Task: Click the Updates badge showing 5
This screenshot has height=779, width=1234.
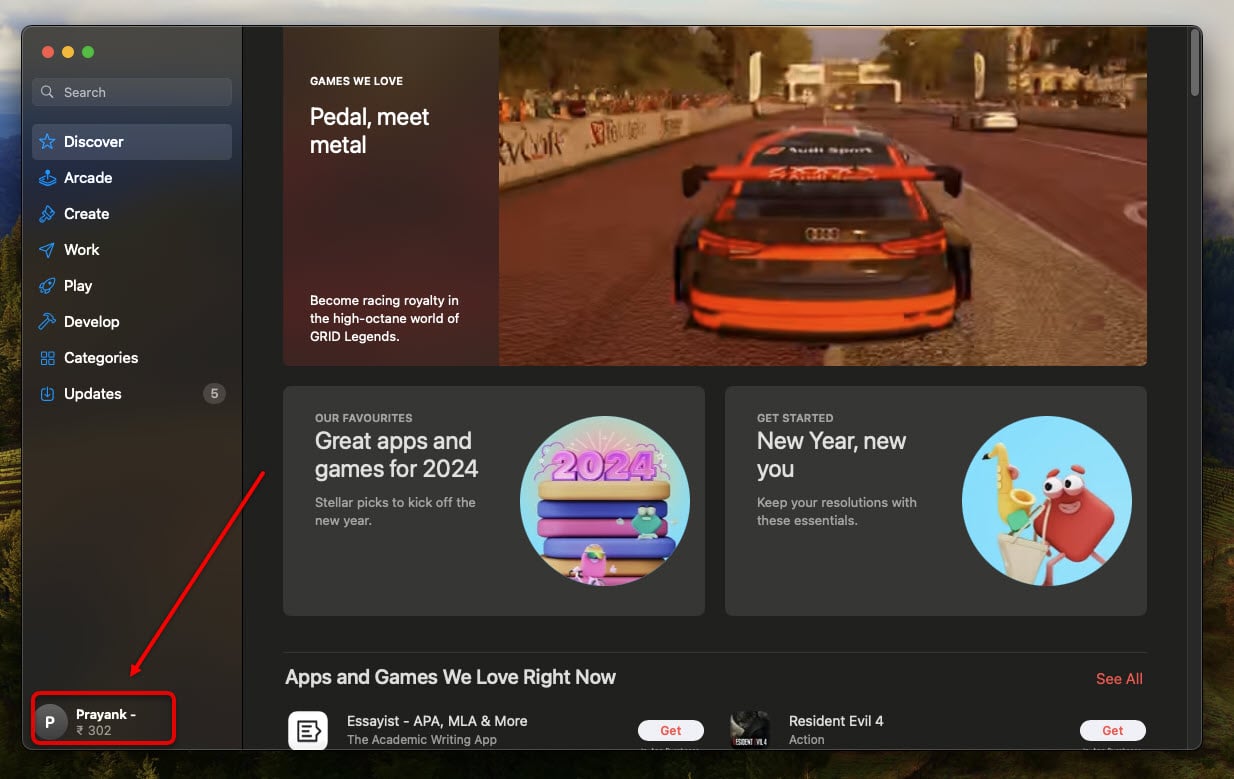Action: pyautogui.click(x=214, y=394)
